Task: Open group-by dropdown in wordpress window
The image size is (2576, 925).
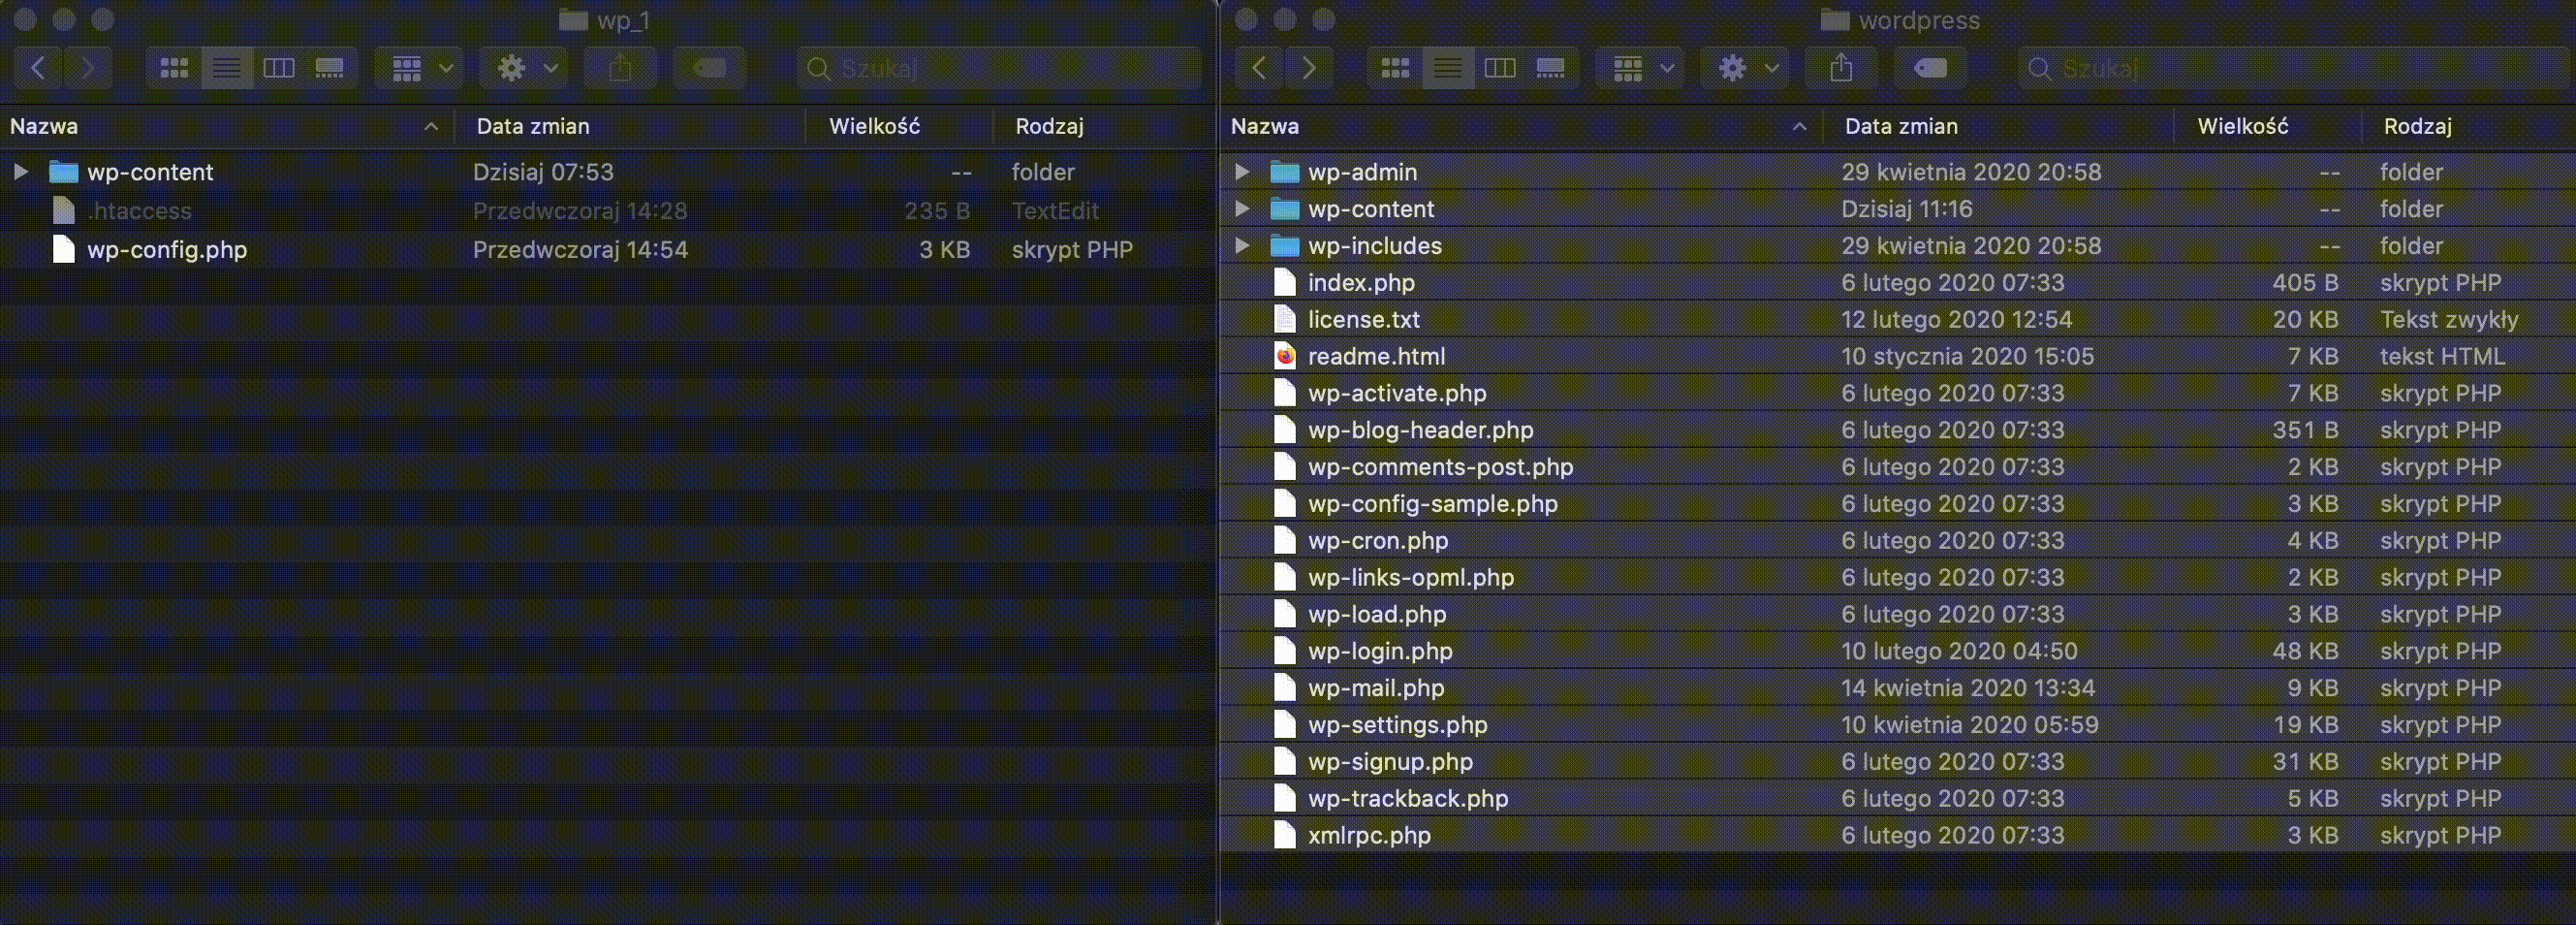Action: (1640, 68)
